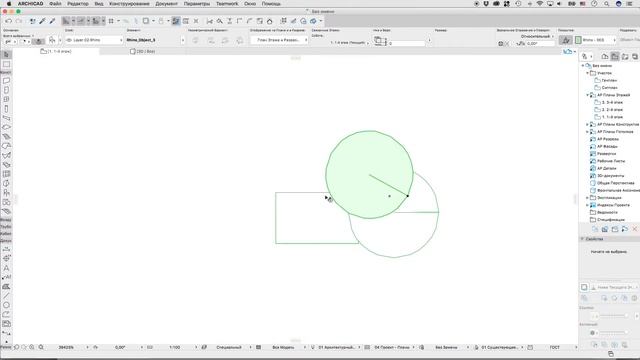Click the Undo arrow in the toolbar
Screen dimensions: 640x360
pyautogui.click(x=9, y=21)
